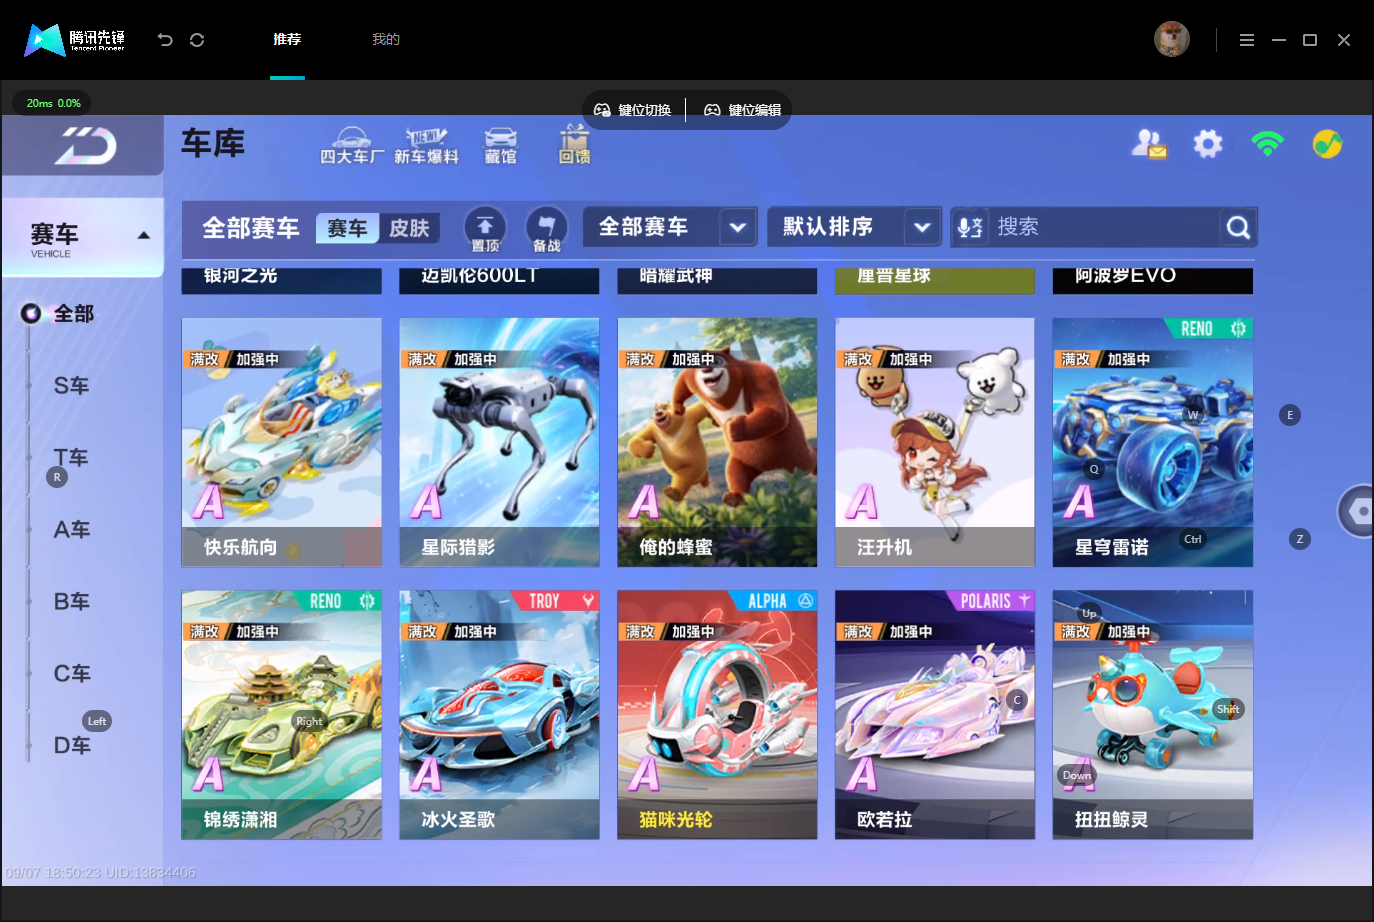Image resolution: width=1374 pixels, height=922 pixels.
Task: Select the 扭扭鲸灵 whale car card
Action: coord(1153,714)
